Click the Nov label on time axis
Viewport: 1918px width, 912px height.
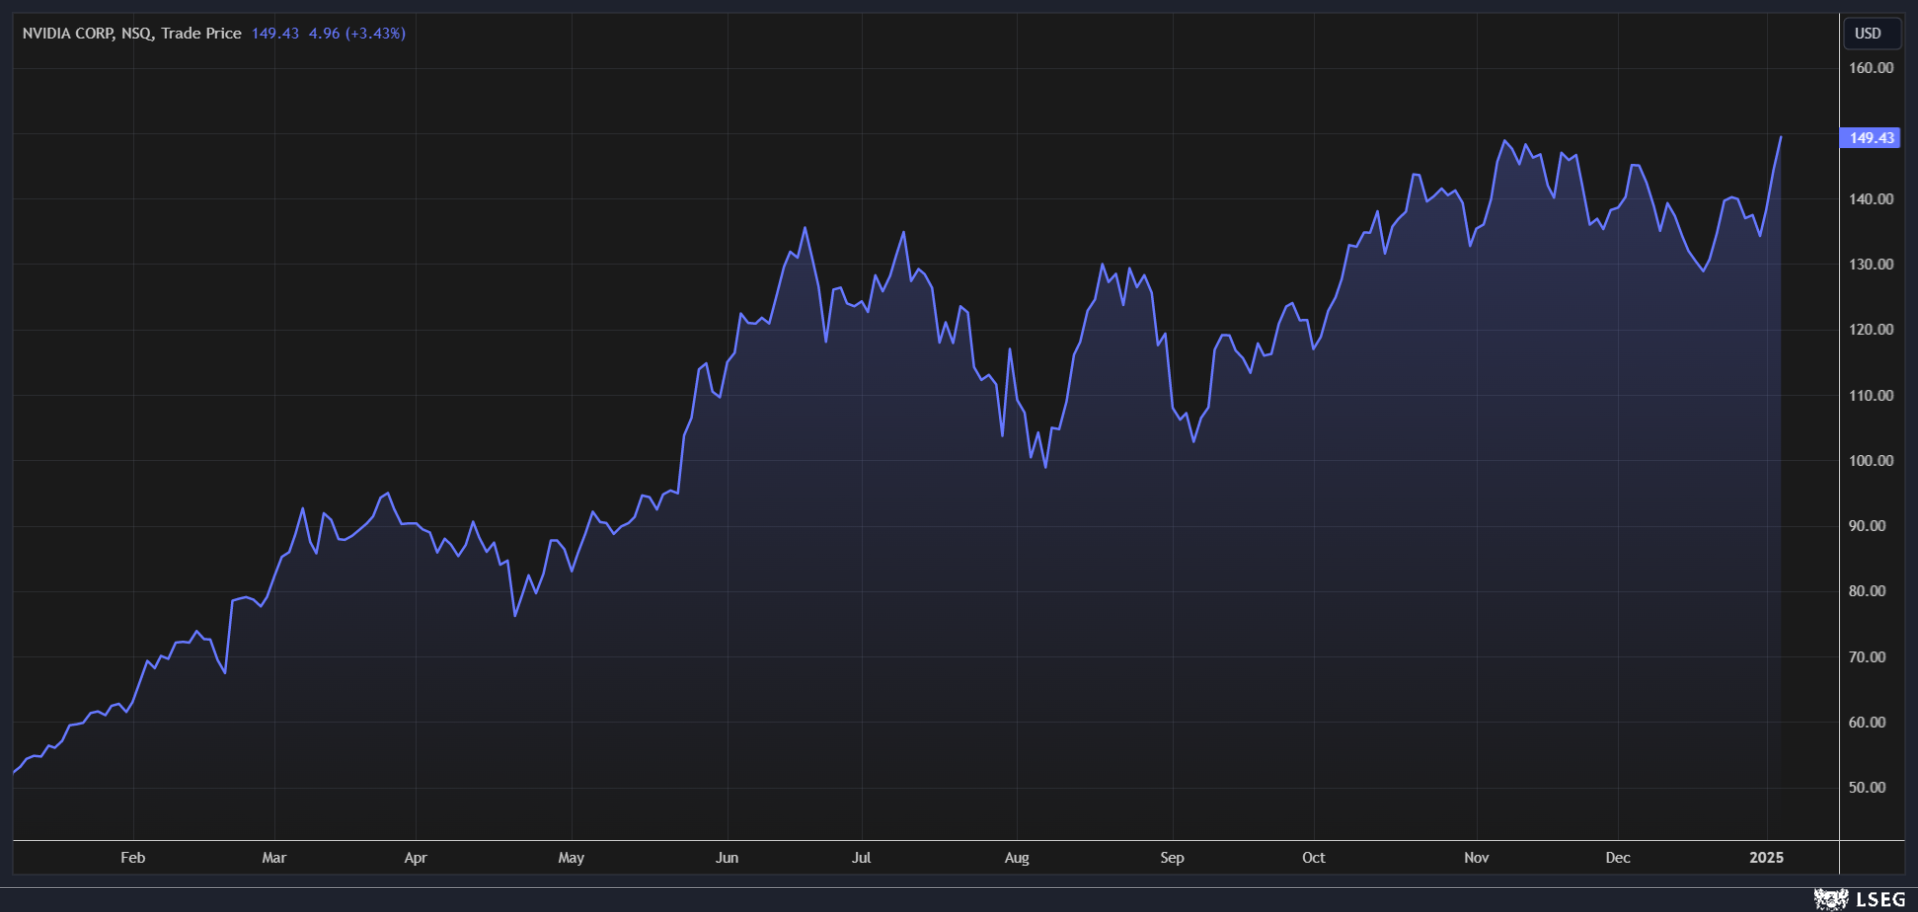pyautogui.click(x=1477, y=857)
